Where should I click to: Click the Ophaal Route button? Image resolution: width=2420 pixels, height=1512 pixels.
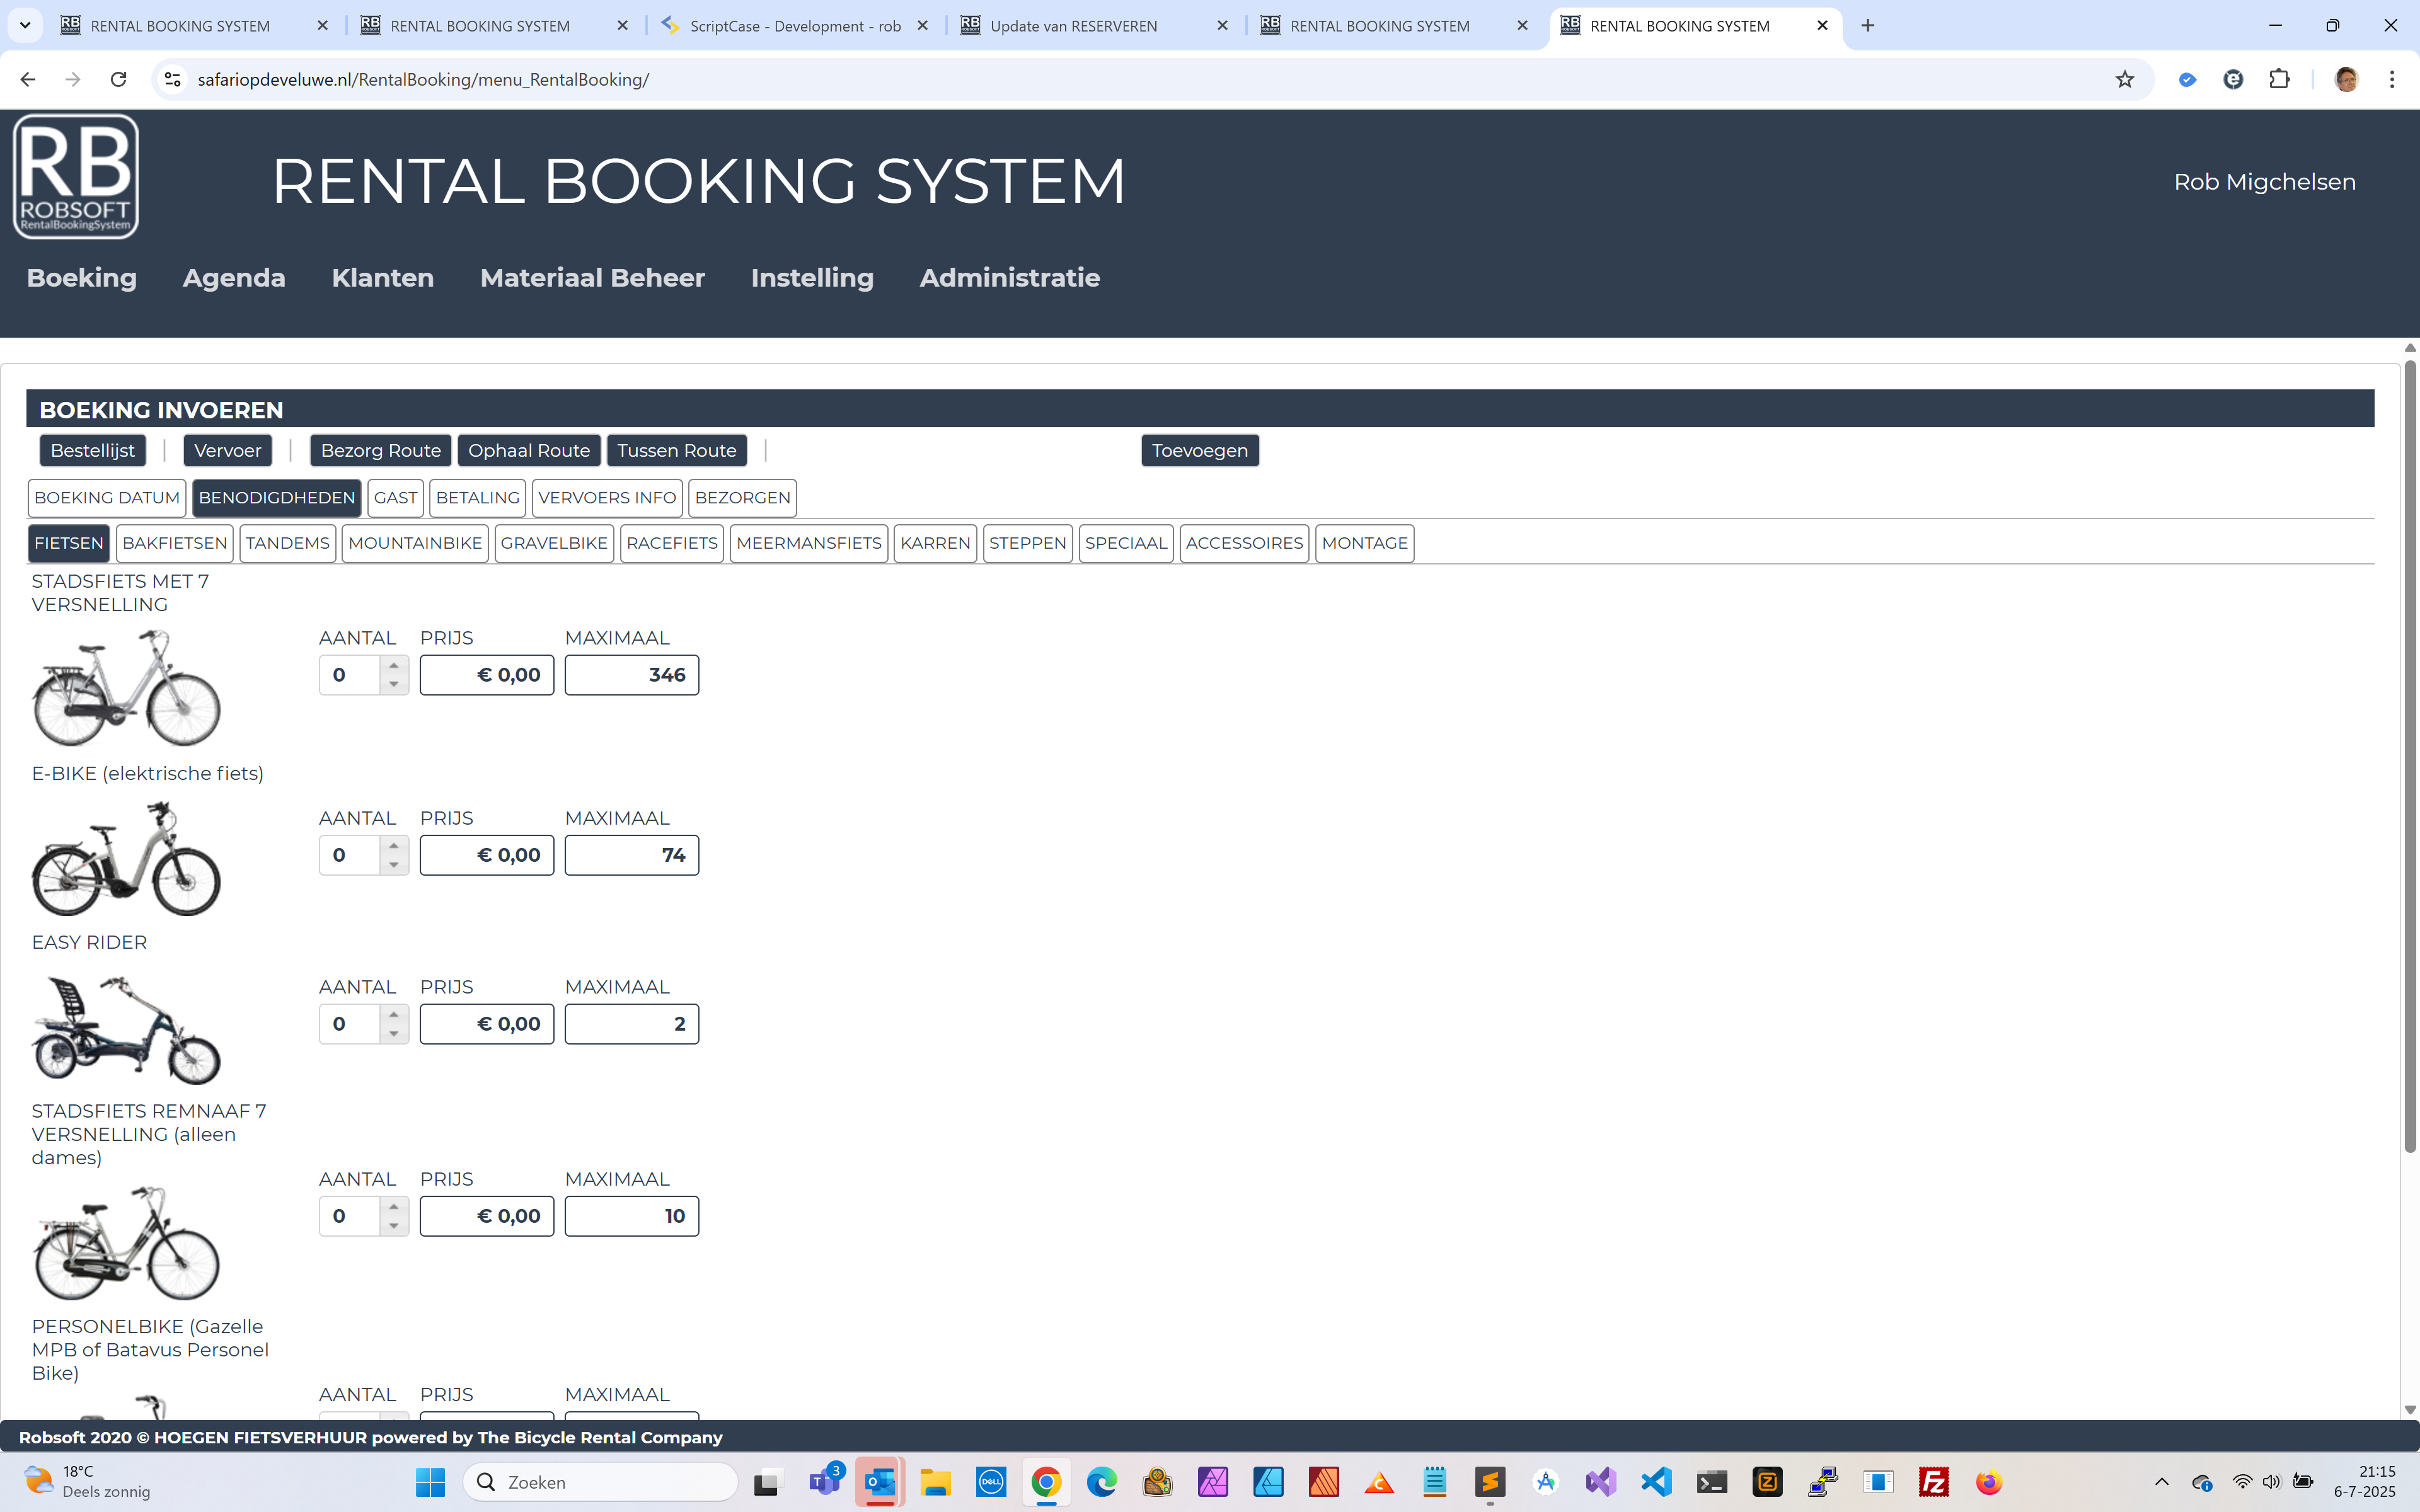point(529,450)
